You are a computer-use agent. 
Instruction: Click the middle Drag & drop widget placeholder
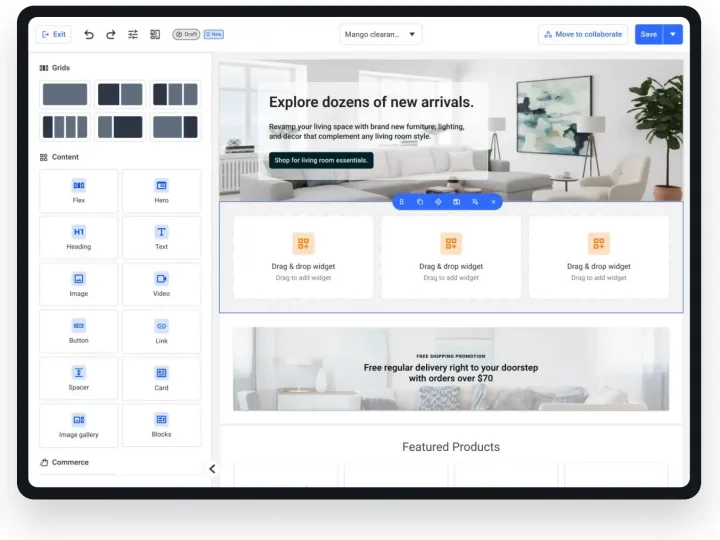pos(451,258)
